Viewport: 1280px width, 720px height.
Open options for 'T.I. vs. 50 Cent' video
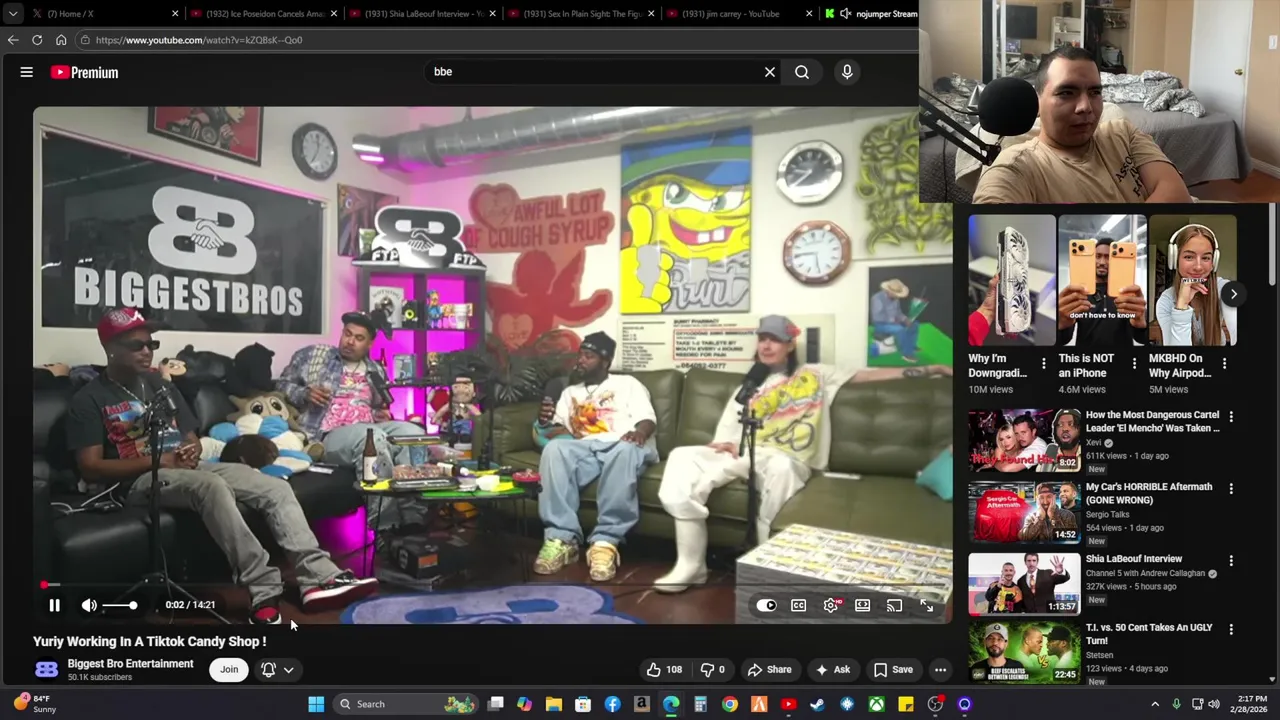[1231, 629]
